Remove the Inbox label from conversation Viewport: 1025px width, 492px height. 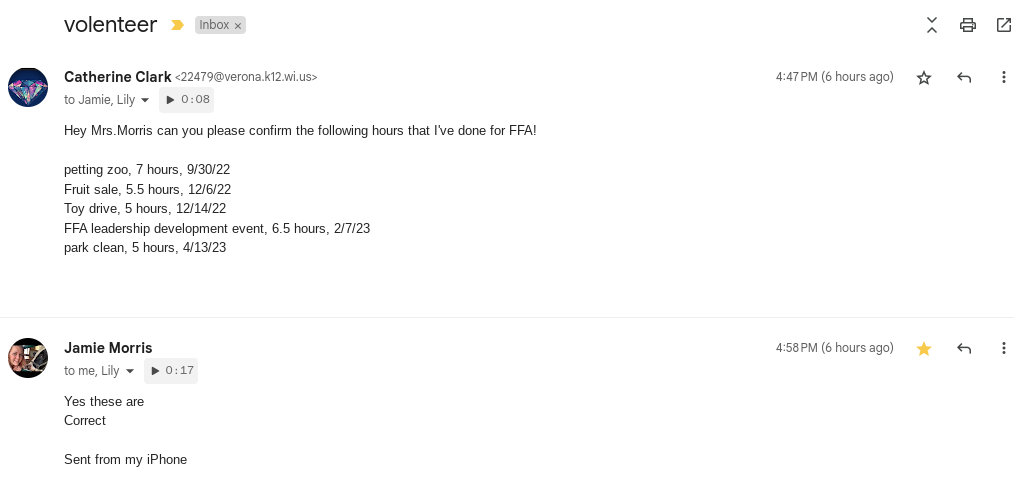238,26
